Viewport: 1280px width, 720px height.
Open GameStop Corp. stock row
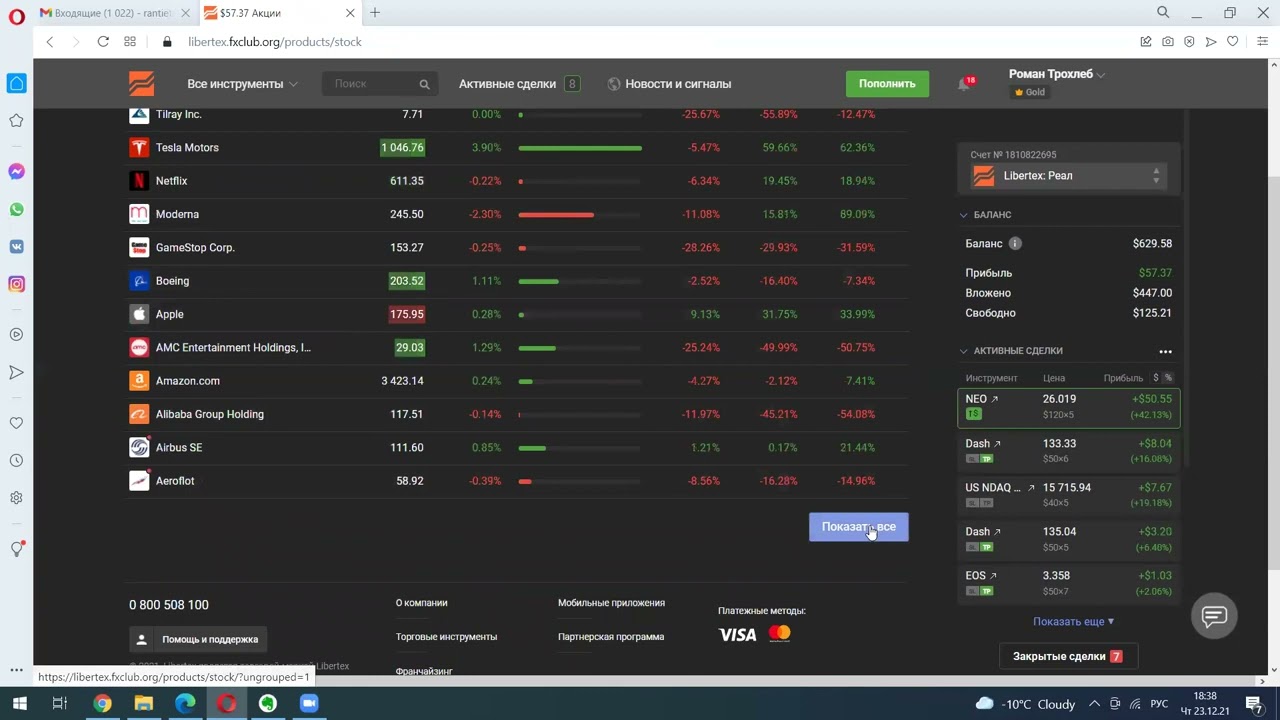(518, 248)
